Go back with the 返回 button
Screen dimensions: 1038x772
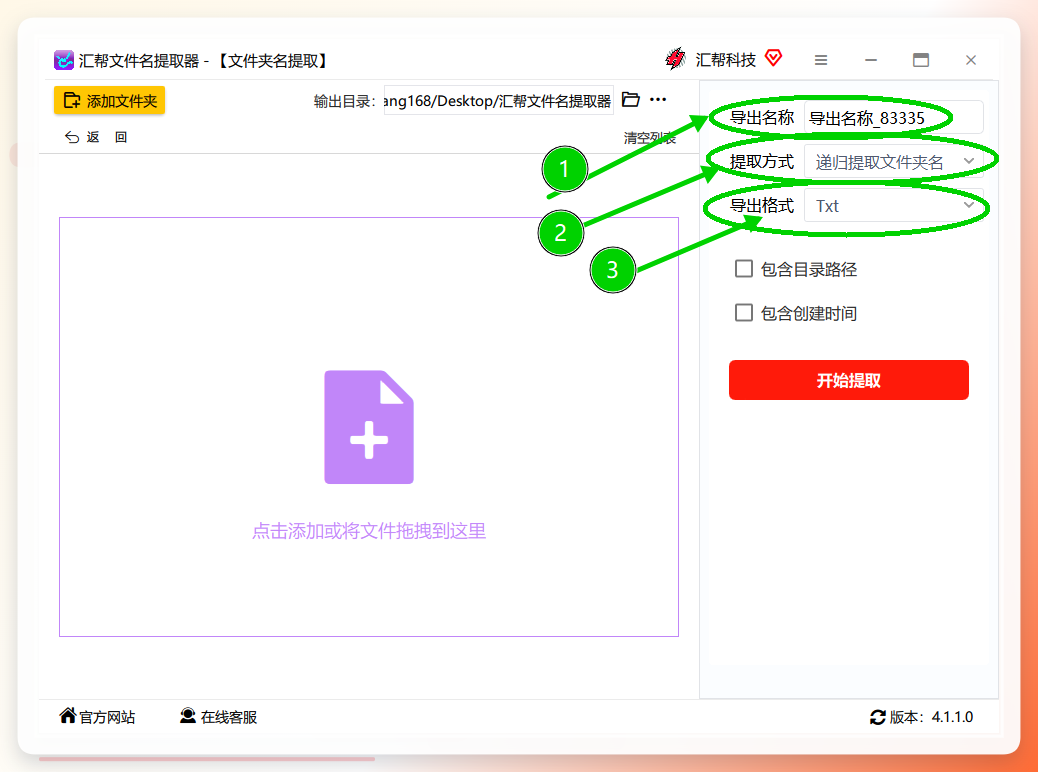96,137
